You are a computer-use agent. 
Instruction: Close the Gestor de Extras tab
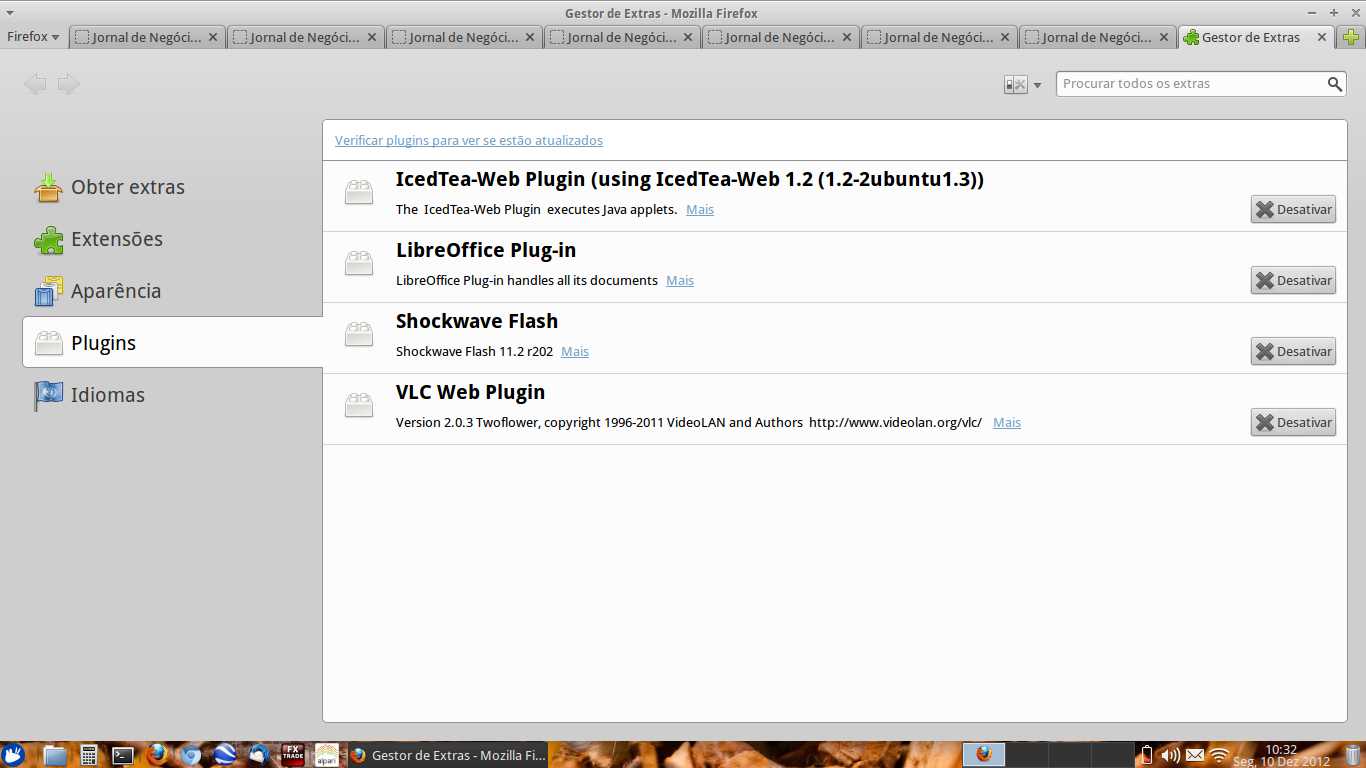(1322, 37)
